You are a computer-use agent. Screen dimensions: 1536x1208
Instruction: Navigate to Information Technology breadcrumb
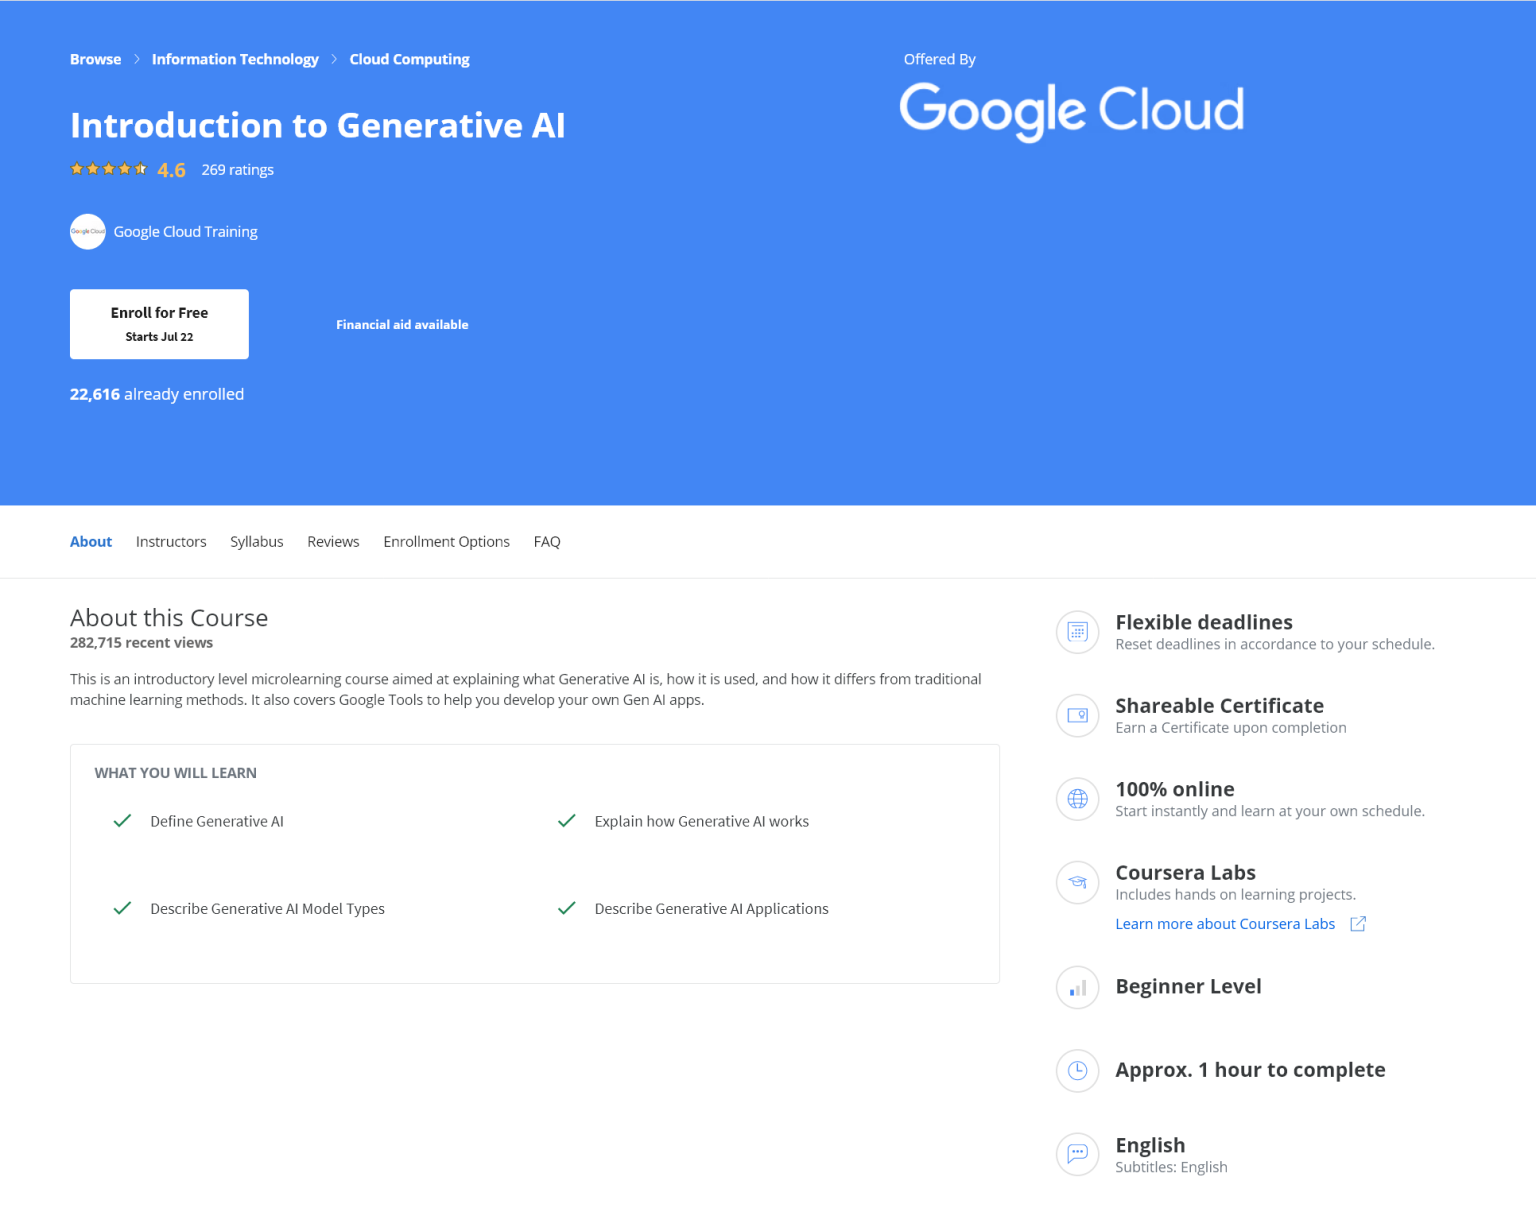pos(235,60)
